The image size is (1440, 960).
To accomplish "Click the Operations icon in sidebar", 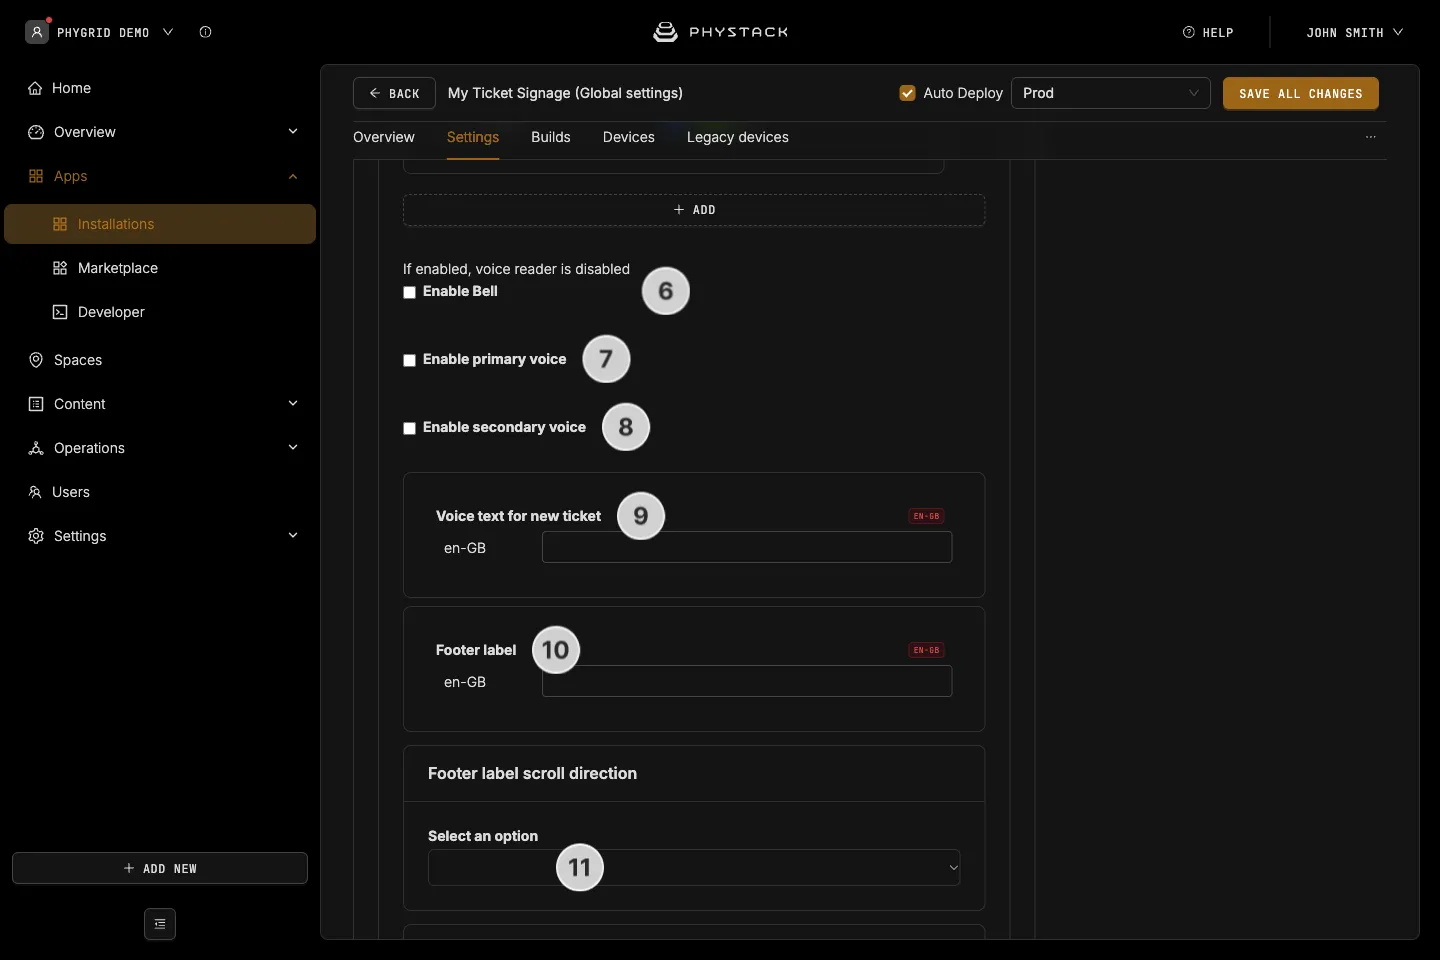I will [x=36, y=448].
